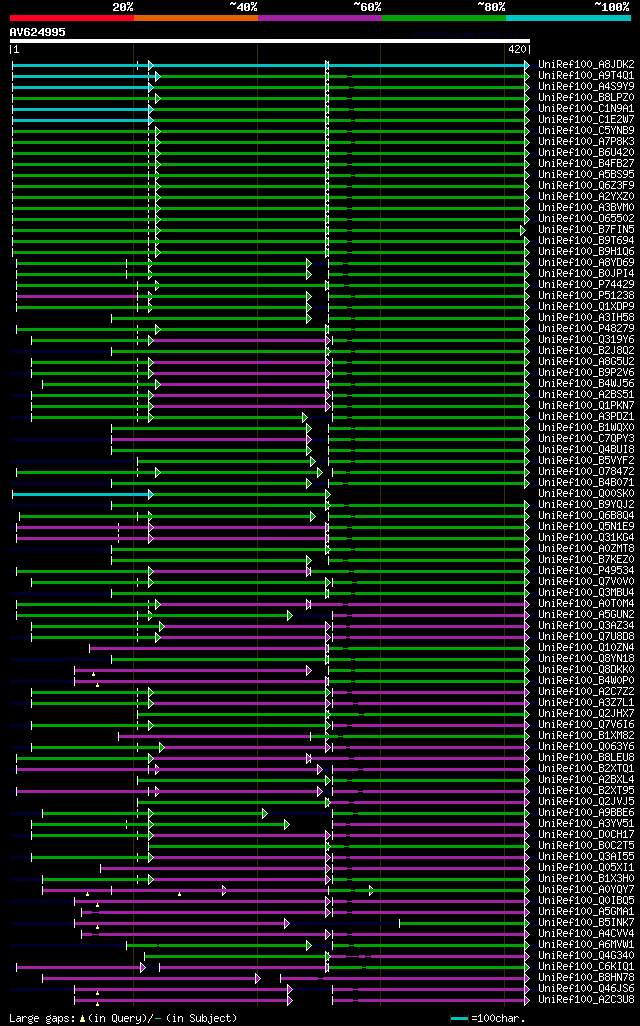Select the UniRef100_P49534 label

[x=586, y=571]
